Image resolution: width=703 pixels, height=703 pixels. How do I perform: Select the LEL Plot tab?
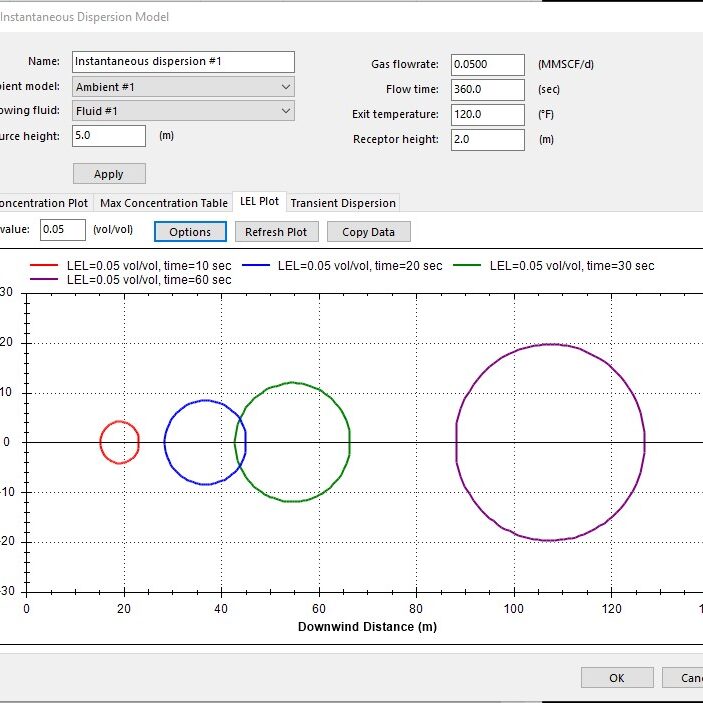pos(259,202)
